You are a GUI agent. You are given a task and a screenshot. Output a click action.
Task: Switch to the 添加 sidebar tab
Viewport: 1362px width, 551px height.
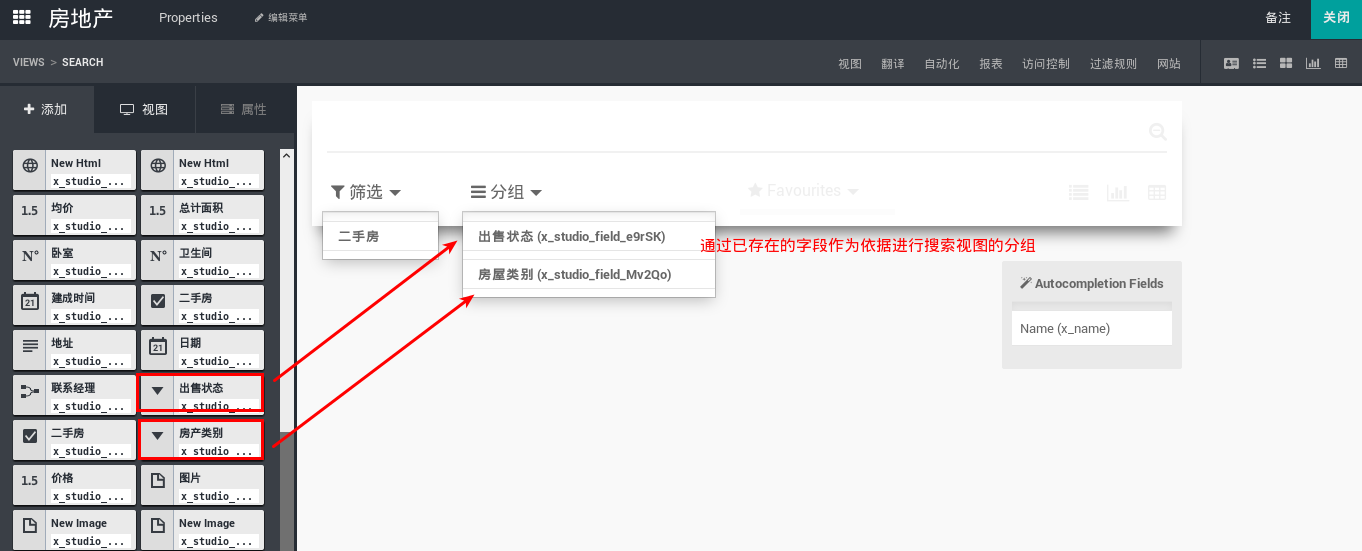click(46, 110)
